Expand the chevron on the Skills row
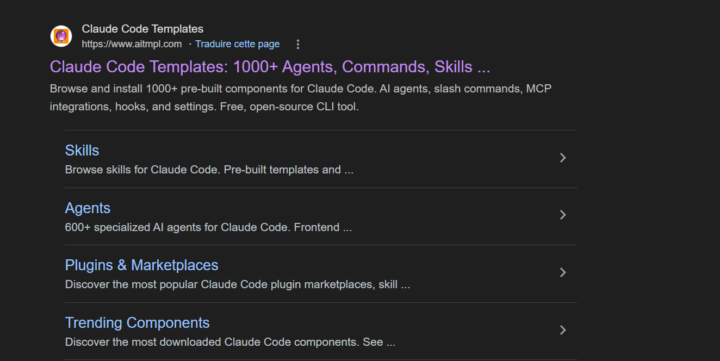 point(563,158)
